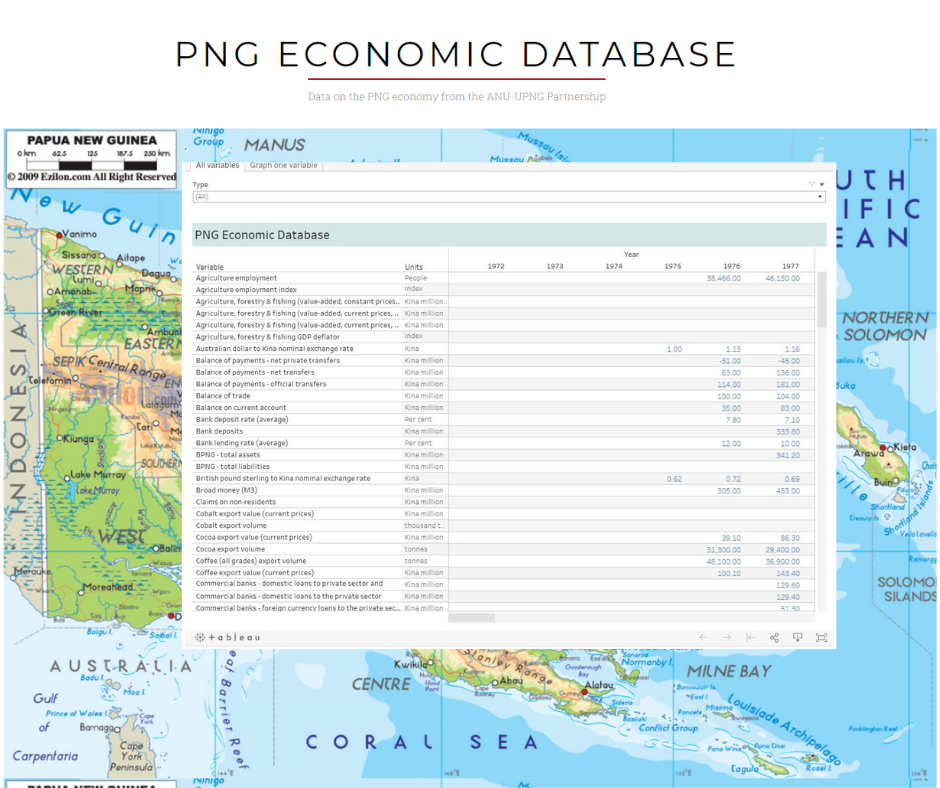Screen dimensions: 940x788
Task: Expand the dropdown arrow beside the funnel icon
Action: point(822,184)
